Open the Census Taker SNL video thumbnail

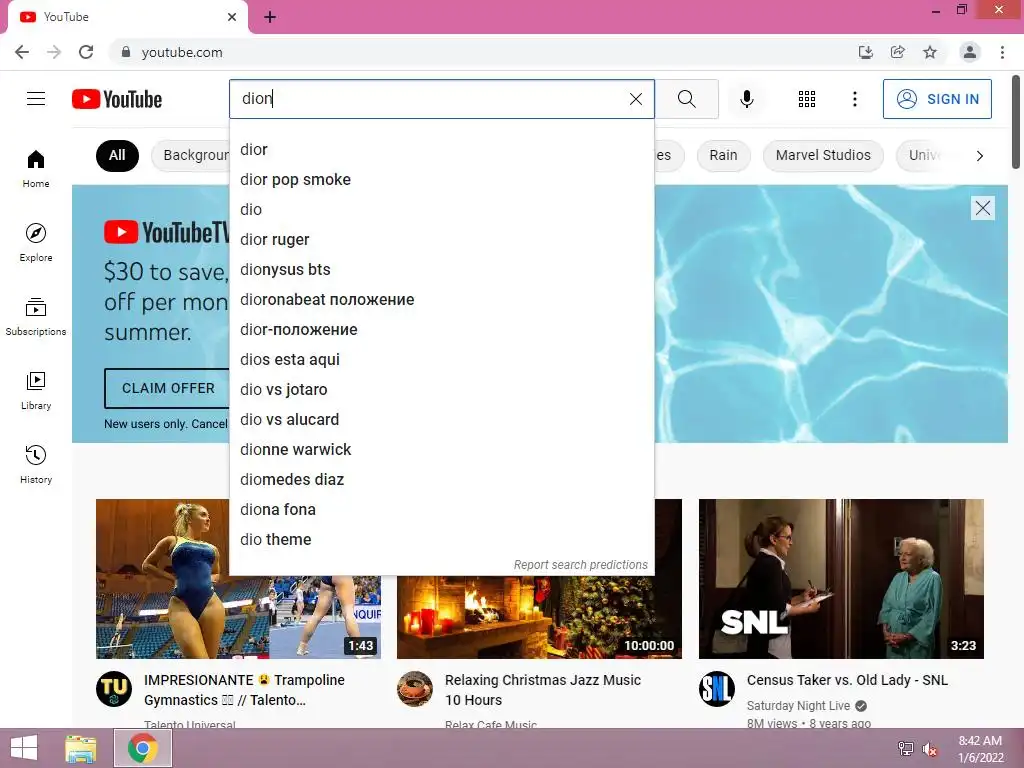[x=841, y=579]
